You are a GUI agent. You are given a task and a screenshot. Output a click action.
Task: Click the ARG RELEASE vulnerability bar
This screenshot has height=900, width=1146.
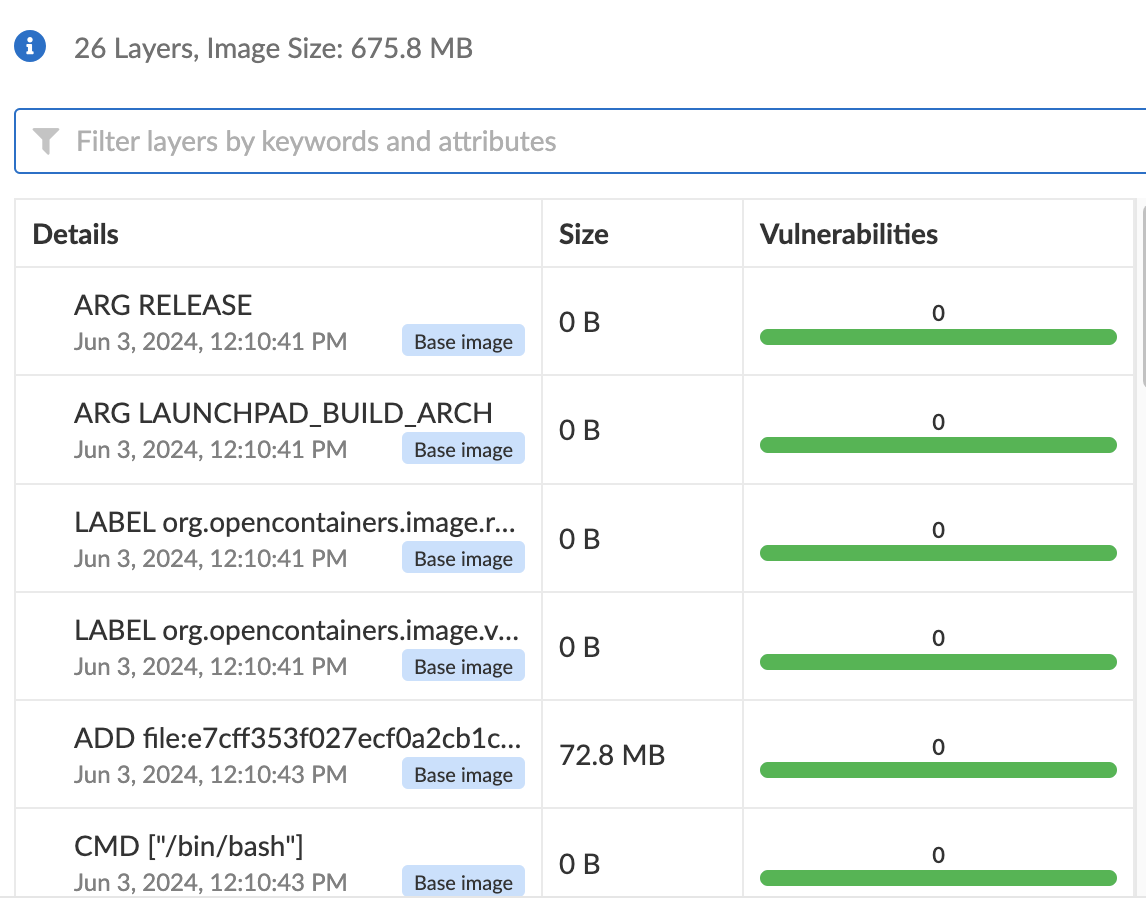click(938, 337)
